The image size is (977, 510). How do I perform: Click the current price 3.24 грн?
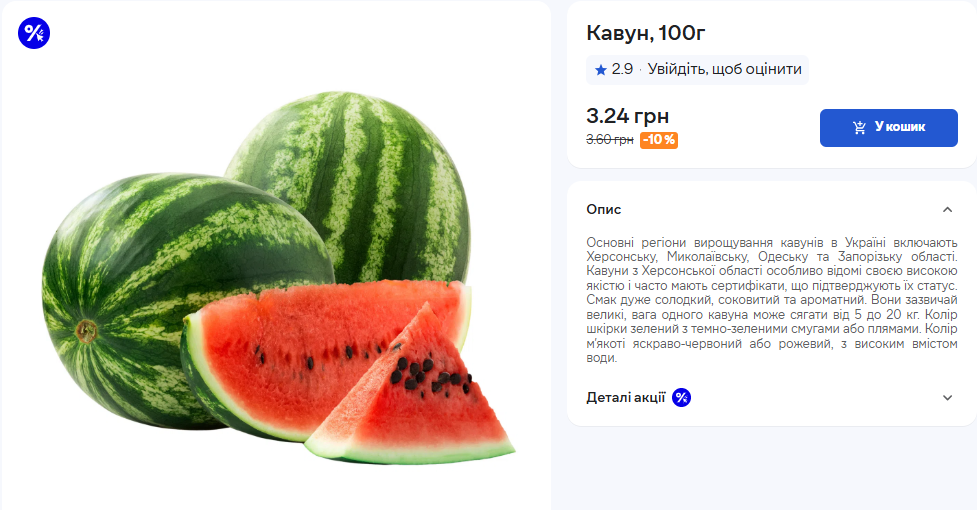coord(627,115)
